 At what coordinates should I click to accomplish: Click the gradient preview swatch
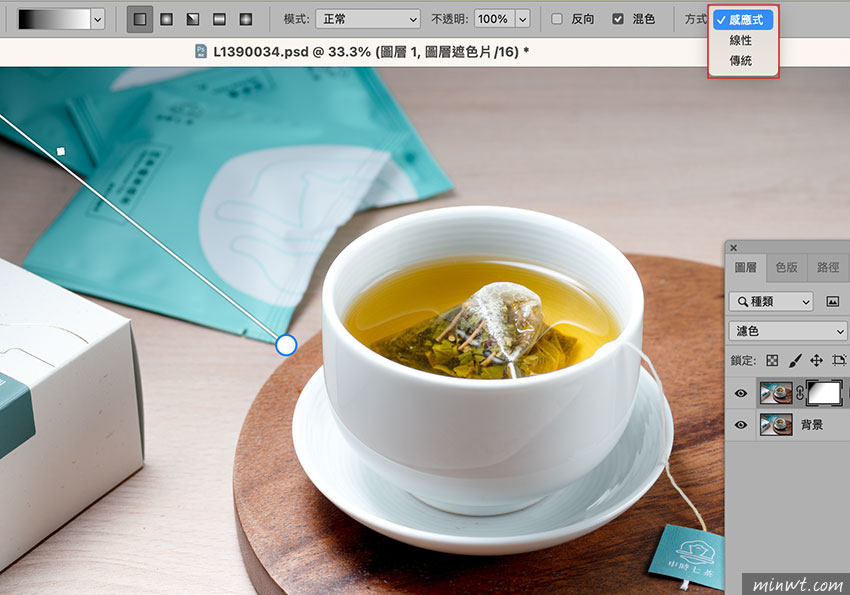(x=54, y=20)
